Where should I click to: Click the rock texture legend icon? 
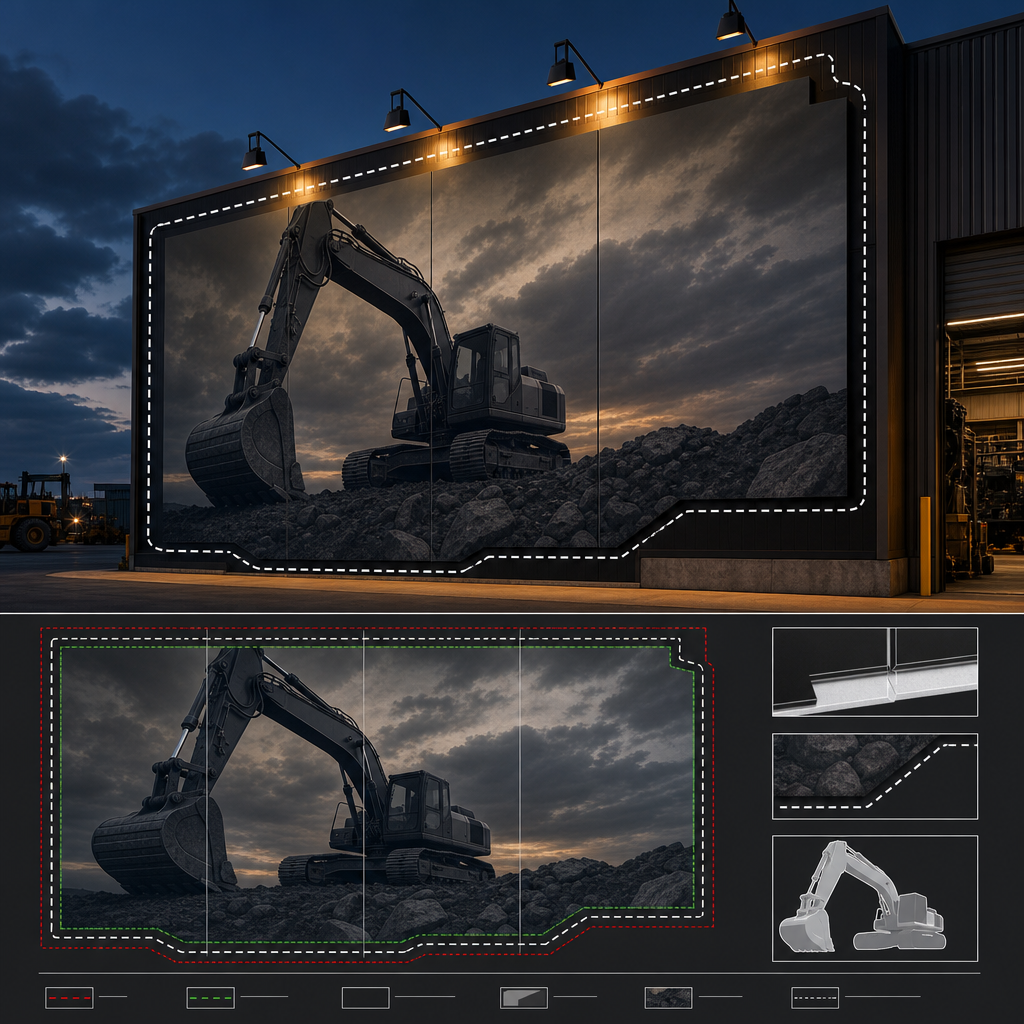pos(668,998)
